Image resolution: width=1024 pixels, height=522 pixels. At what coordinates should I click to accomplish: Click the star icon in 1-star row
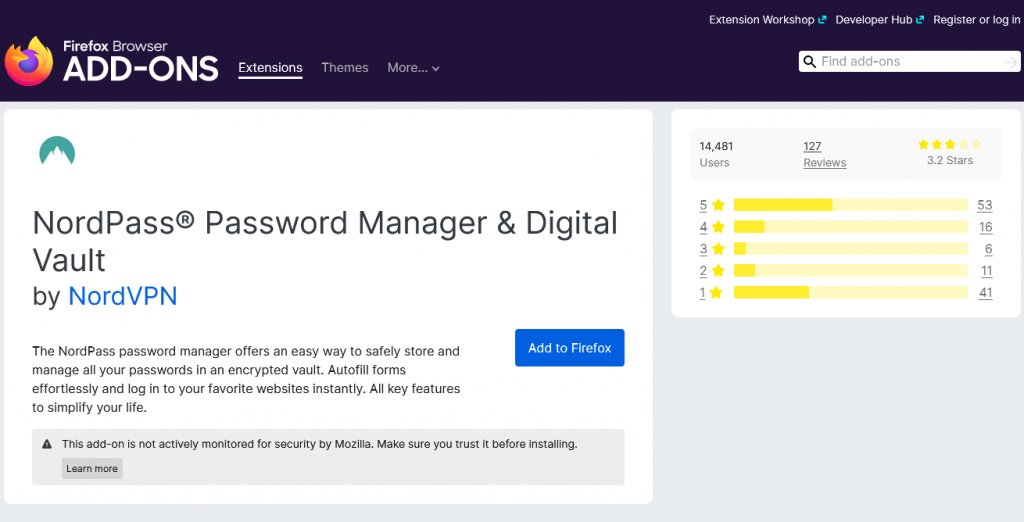coord(716,292)
